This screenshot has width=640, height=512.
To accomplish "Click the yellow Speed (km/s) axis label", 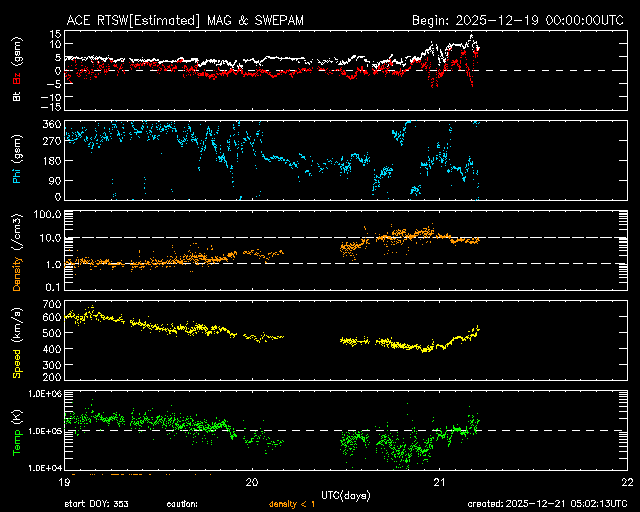I will click(16, 340).
